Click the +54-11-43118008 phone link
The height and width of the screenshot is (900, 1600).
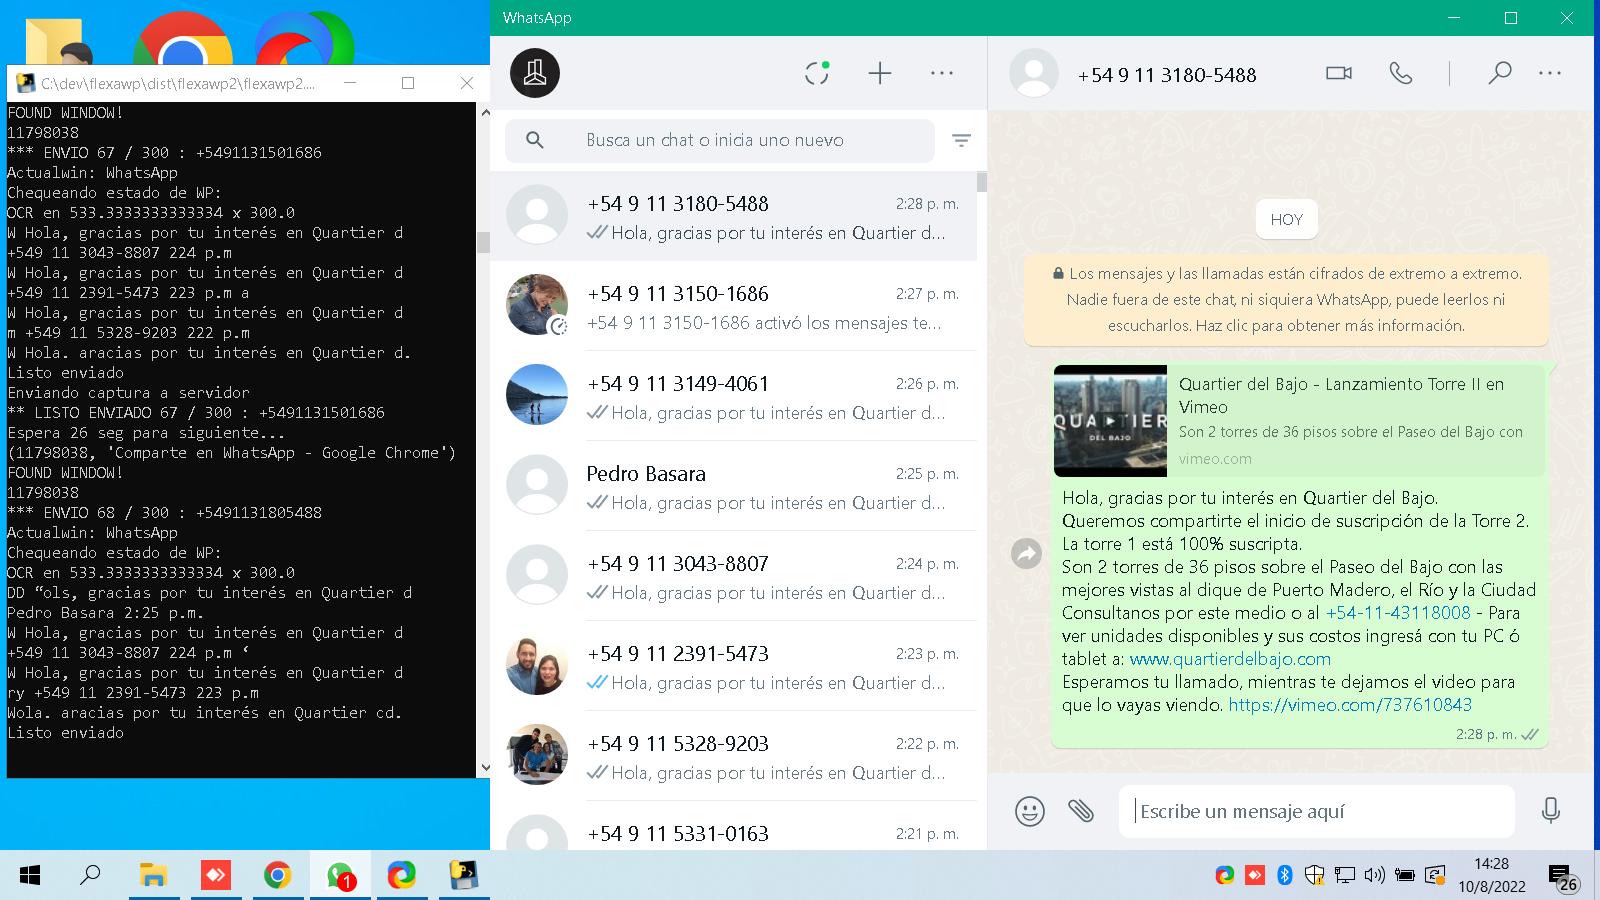[x=1398, y=613]
